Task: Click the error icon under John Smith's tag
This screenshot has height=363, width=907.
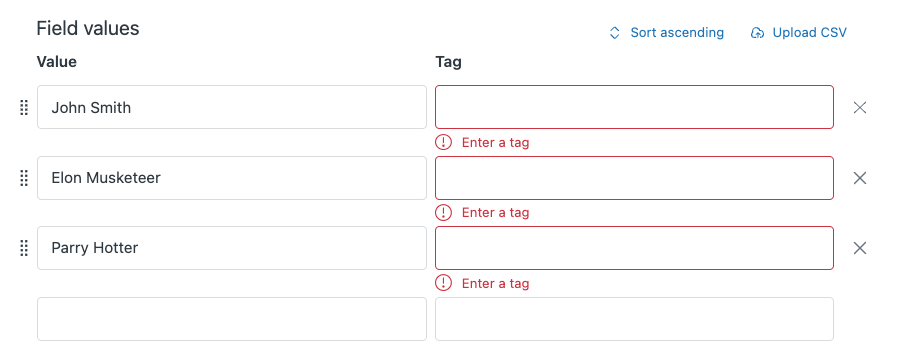Action: [x=443, y=142]
